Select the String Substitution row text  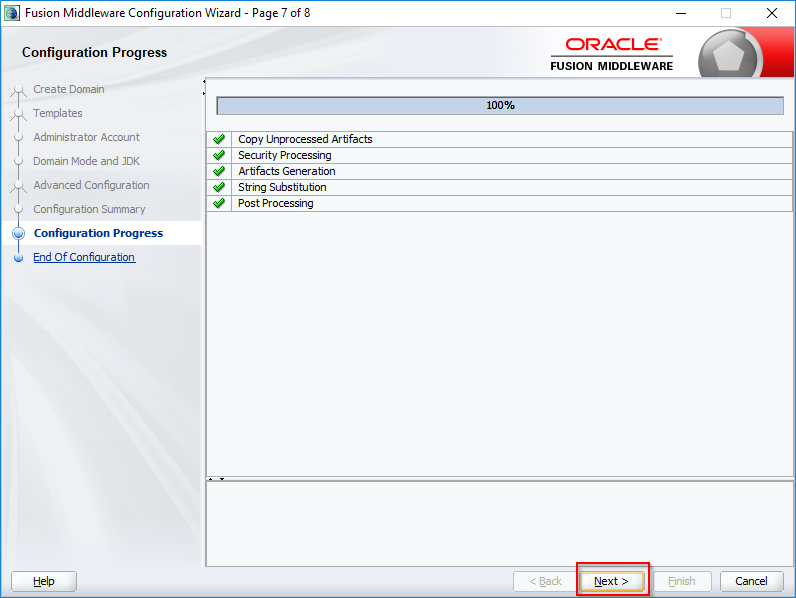point(282,187)
